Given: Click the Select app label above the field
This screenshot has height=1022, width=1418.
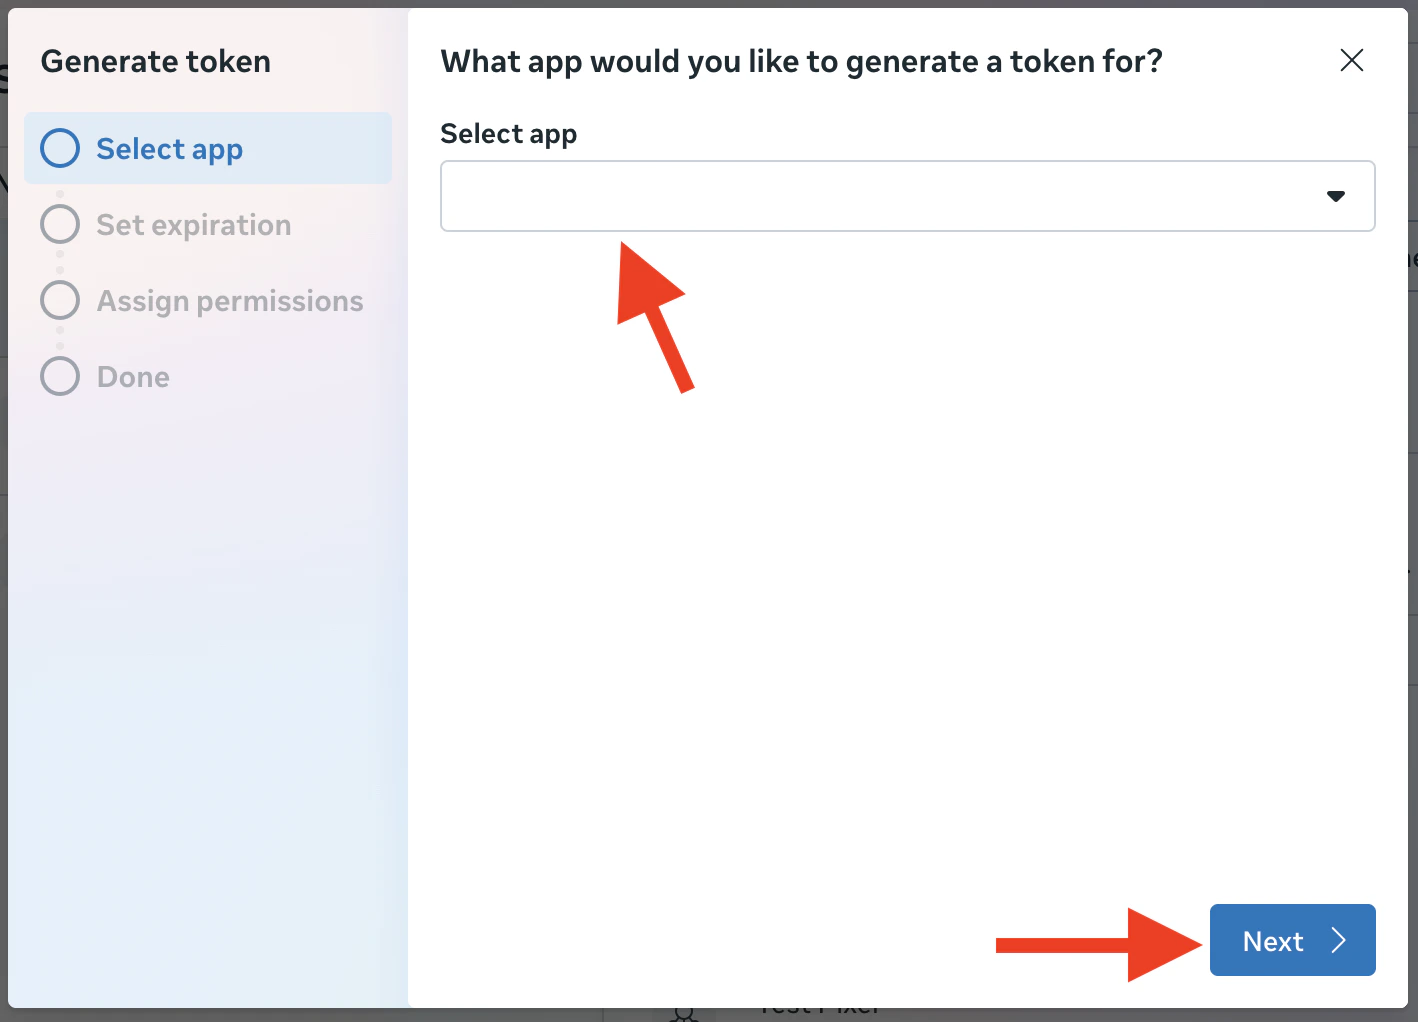Looking at the screenshot, I should [x=508, y=133].
